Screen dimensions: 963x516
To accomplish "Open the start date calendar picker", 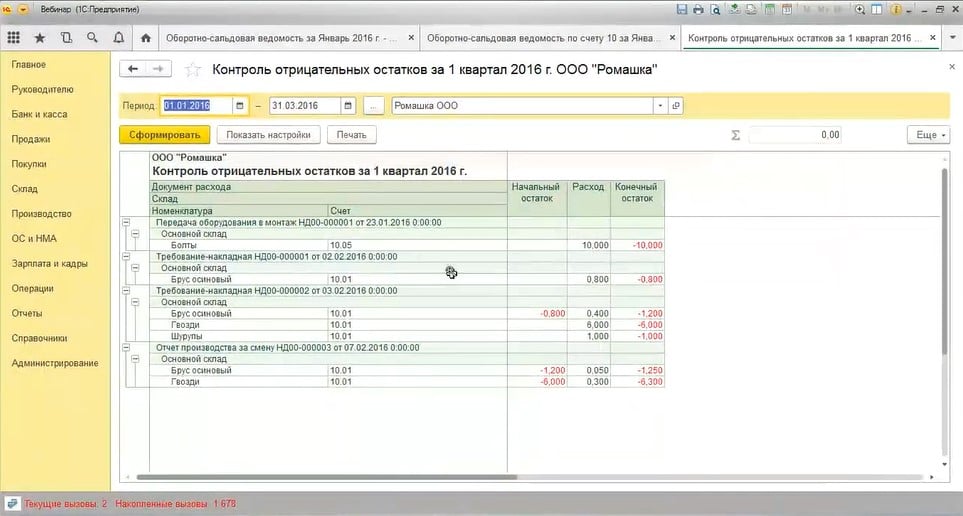I will 240,106.
